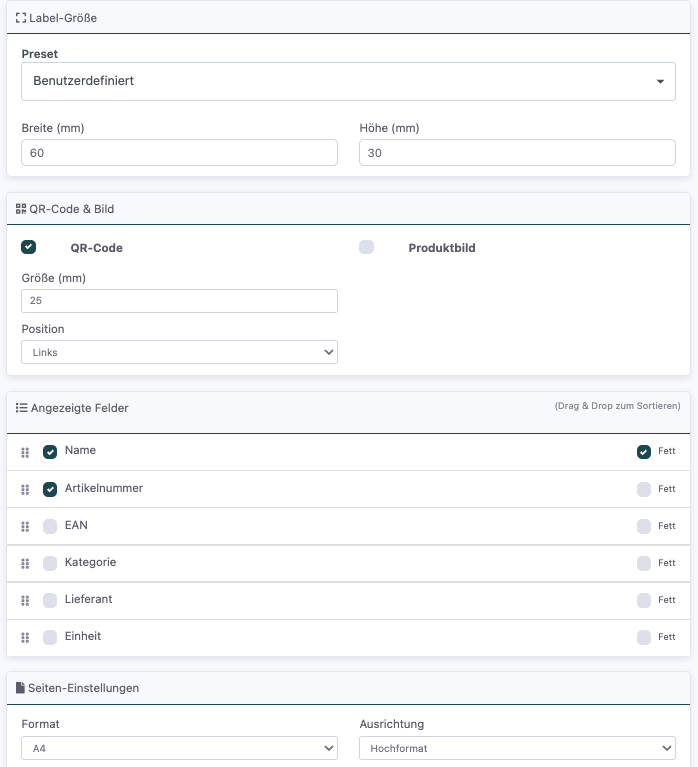Viewport: 698px width, 767px height.
Task: Click the QR-Code & Bild section icon
Action: [x=21, y=209]
